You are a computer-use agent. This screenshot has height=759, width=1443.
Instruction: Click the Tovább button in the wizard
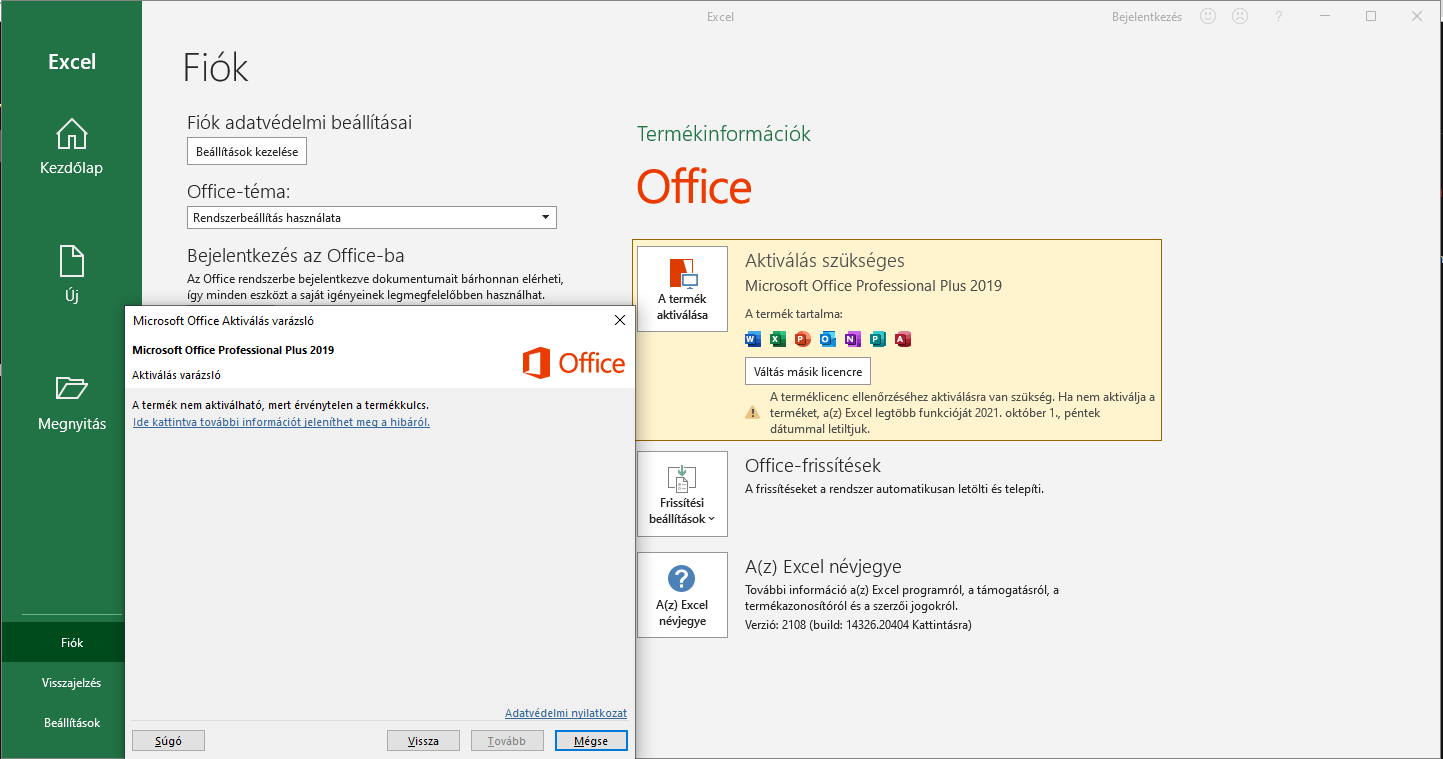(x=507, y=741)
